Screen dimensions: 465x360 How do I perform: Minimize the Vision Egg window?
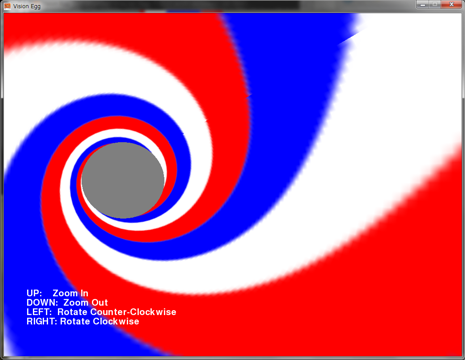pos(423,4)
